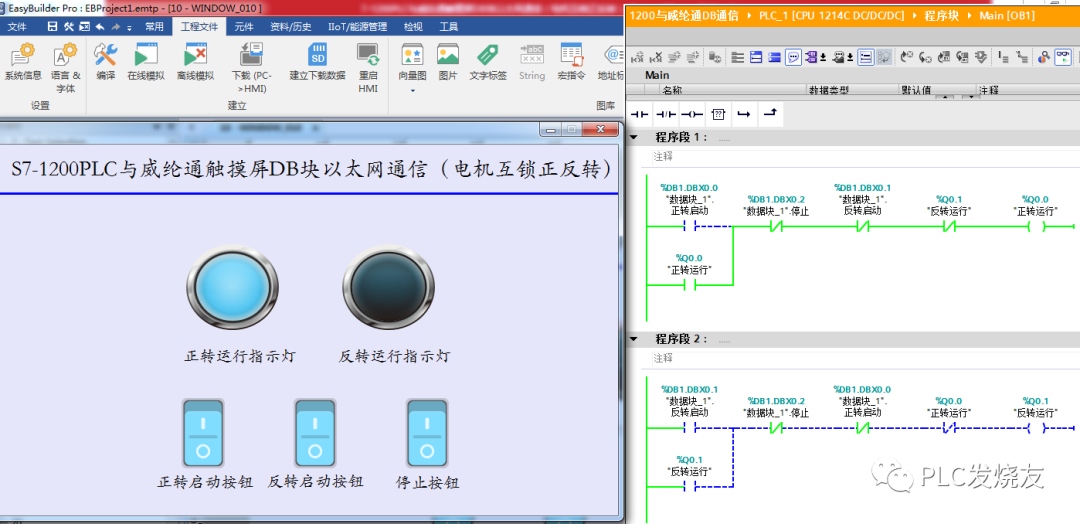The image size is (1080, 524).
Task: Click %Q0.1 self-hold contact in 程序段 2
Action: point(689,487)
